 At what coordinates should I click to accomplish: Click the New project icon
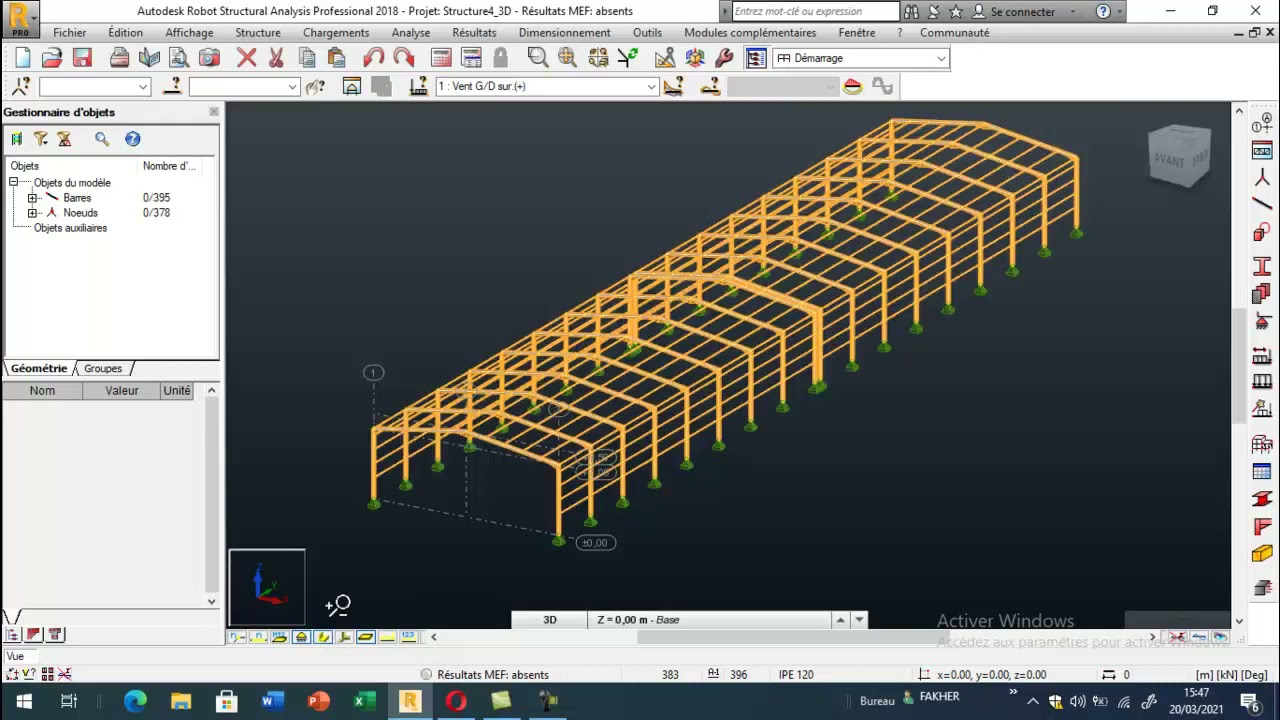[x=23, y=58]
